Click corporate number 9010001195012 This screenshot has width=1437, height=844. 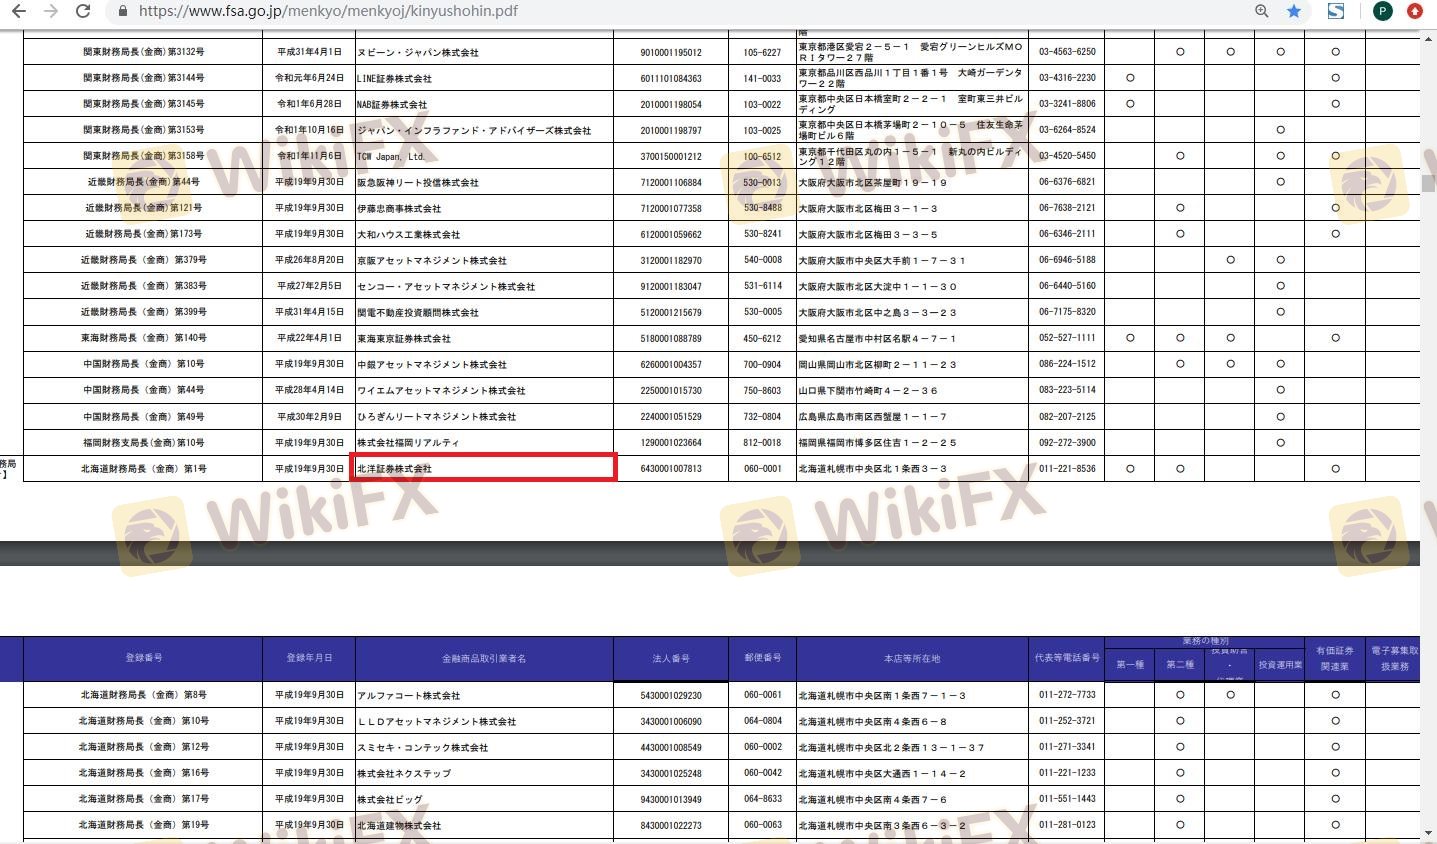[671, 52]
